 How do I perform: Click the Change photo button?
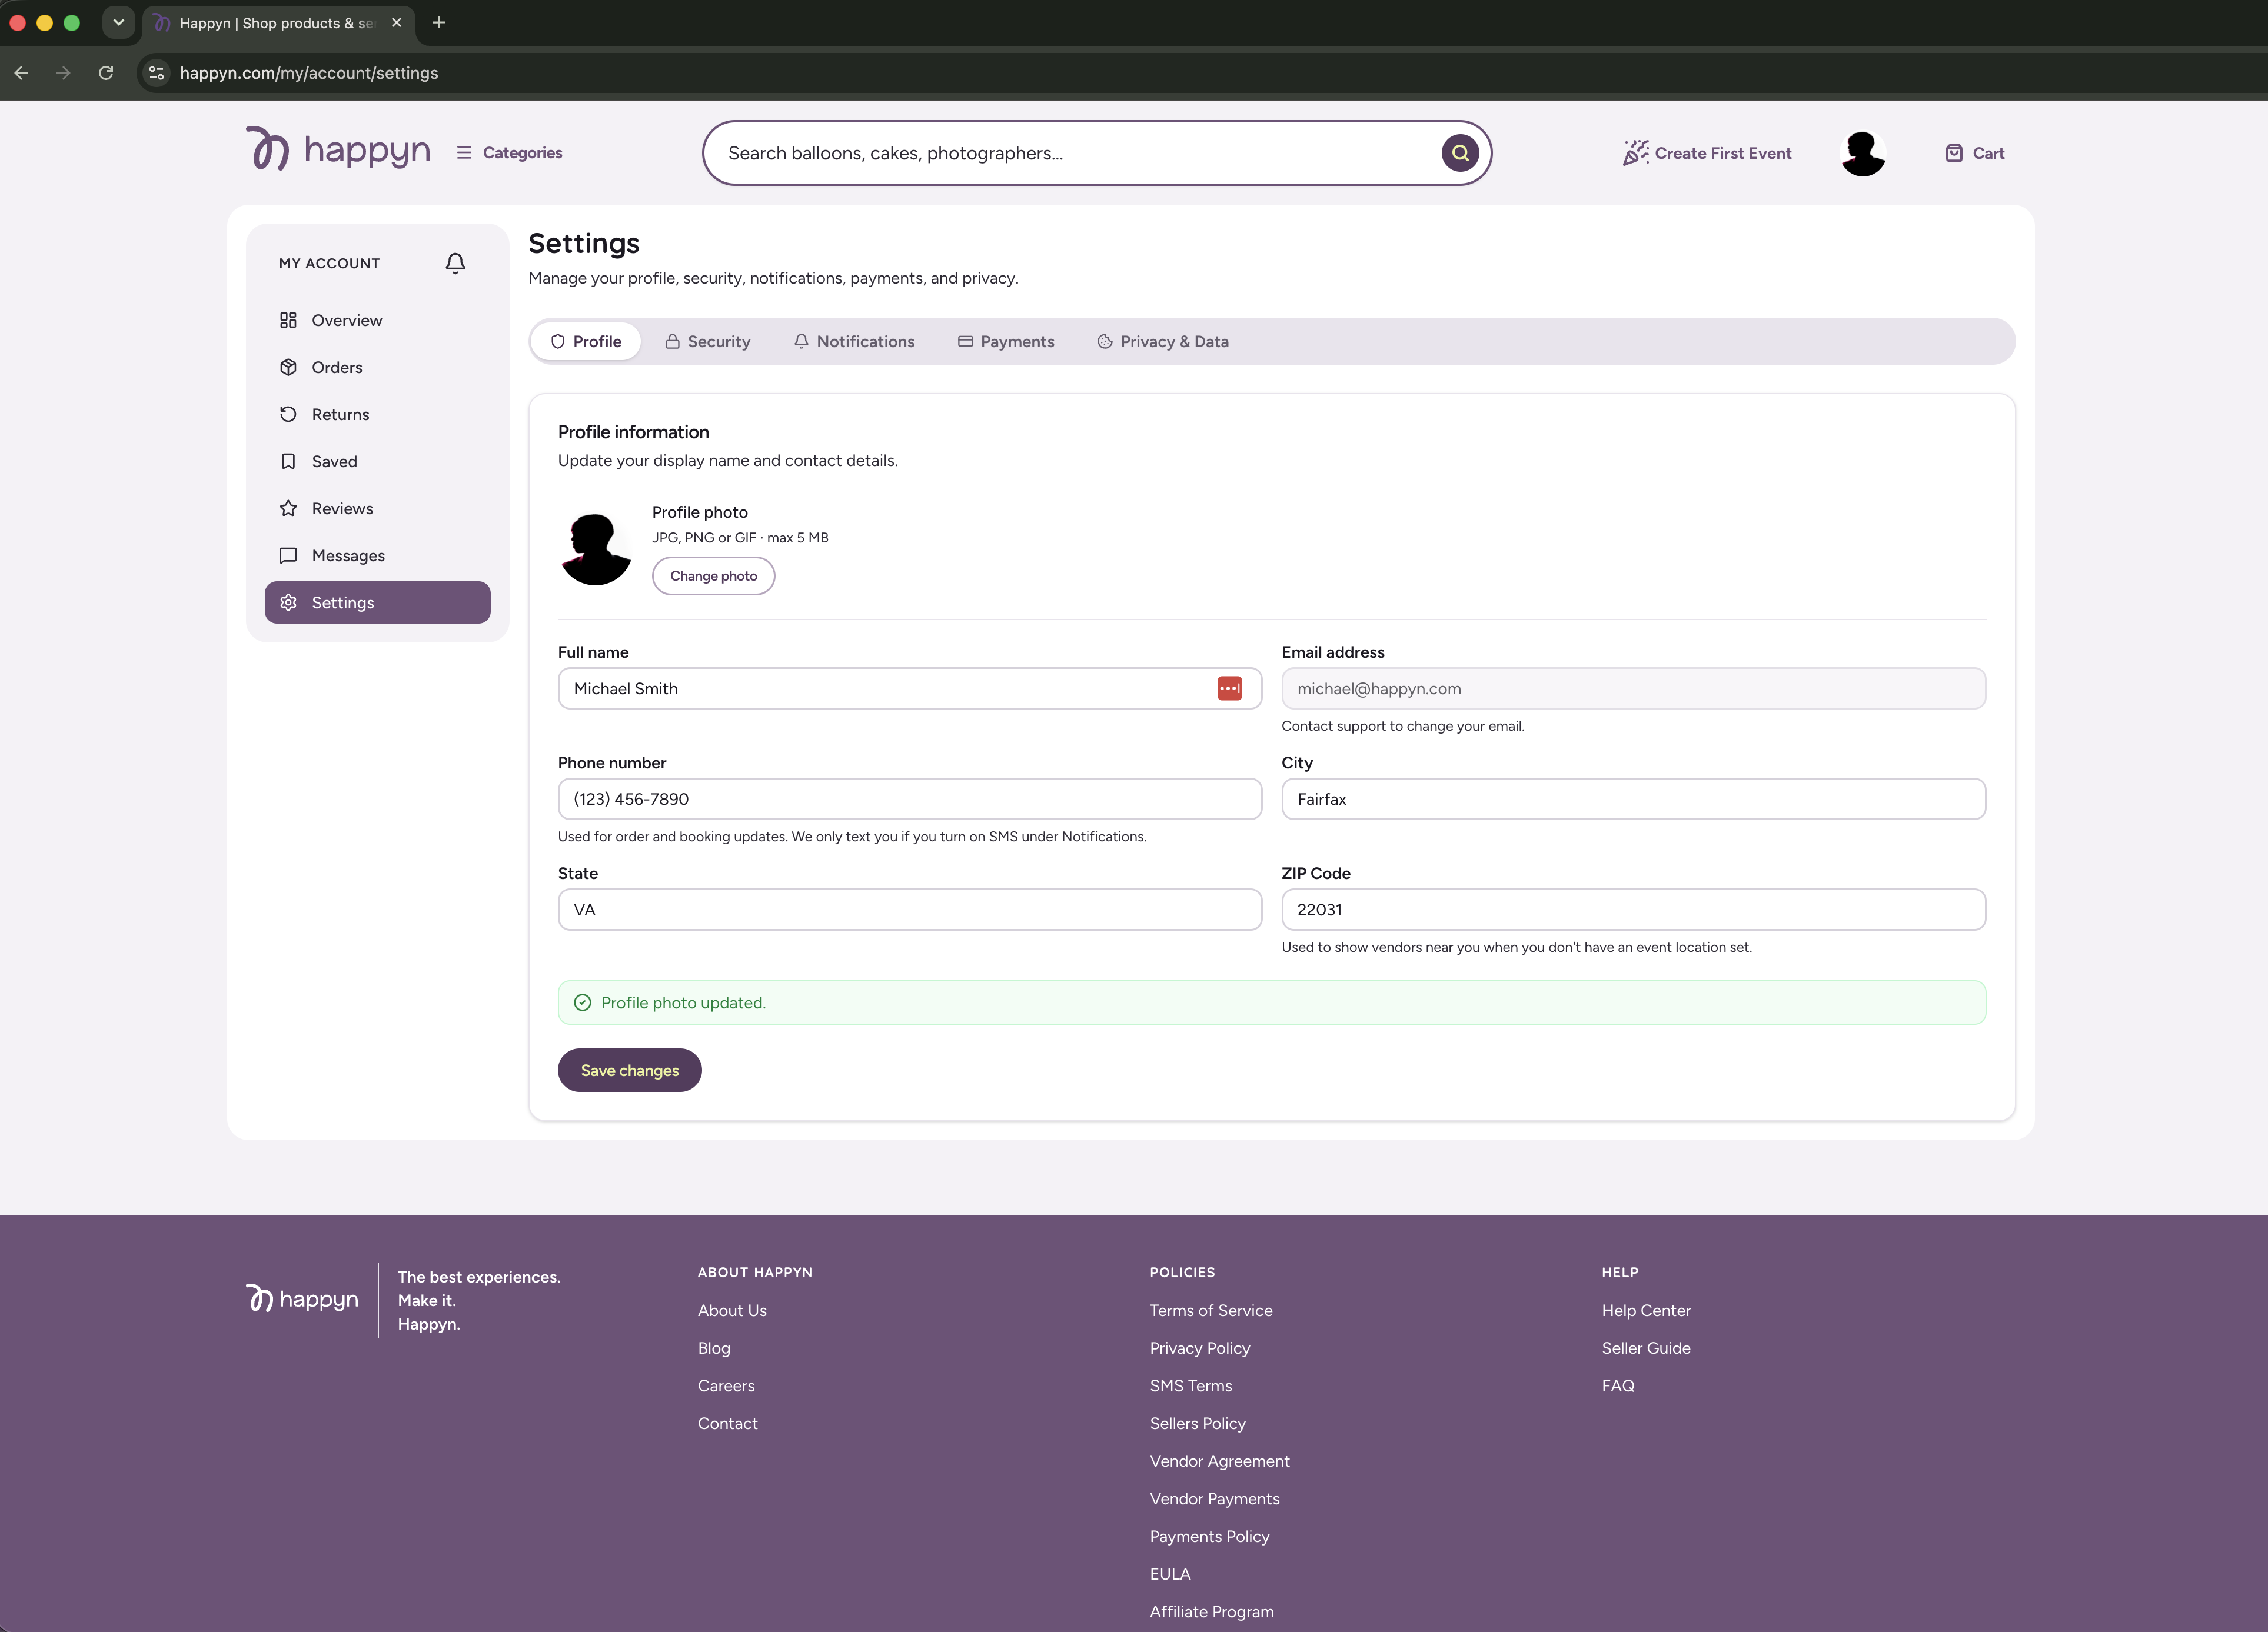(713, 576)
